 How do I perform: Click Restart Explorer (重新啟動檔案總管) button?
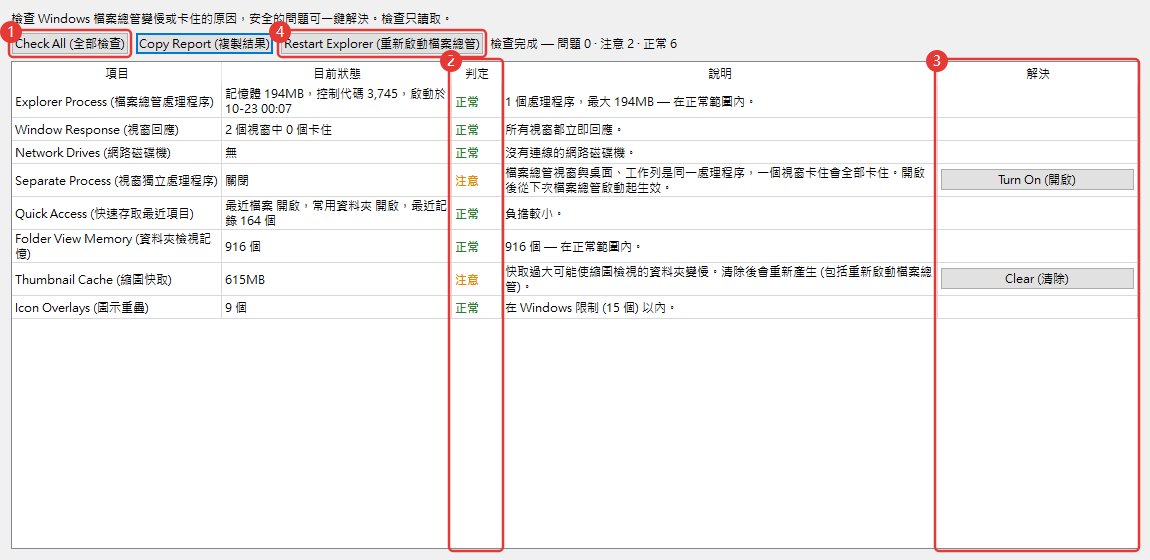(383, 44)
